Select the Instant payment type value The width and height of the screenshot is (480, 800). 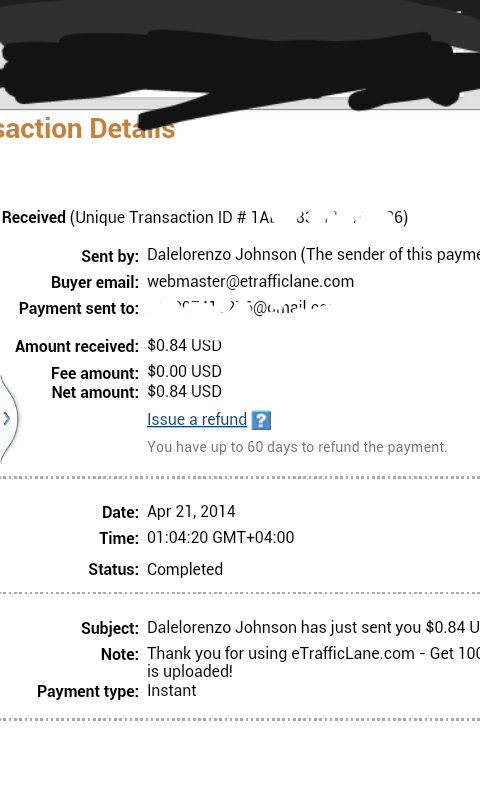tap(172, 691)
